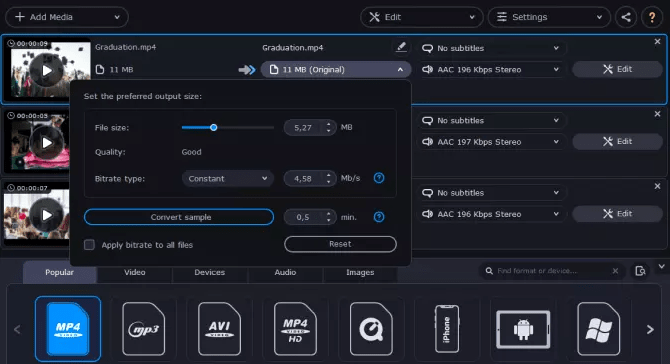Go to next format presets with right arrow
Screen dimensions: 670x364
click(x=650, y=329)
